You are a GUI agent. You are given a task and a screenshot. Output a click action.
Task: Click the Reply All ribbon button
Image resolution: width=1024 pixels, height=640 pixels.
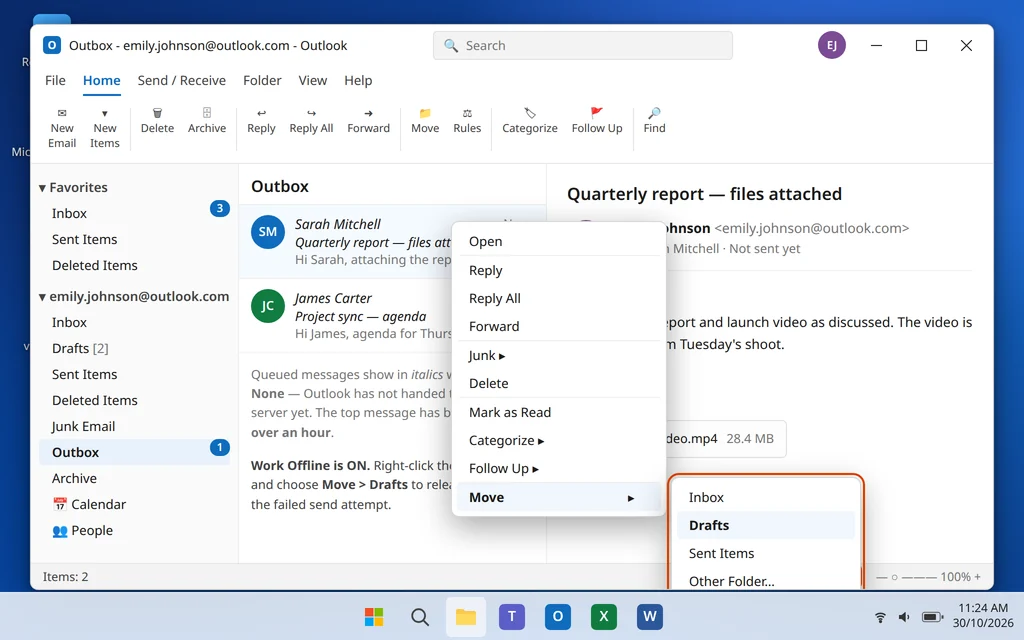[x=311, y=121]
